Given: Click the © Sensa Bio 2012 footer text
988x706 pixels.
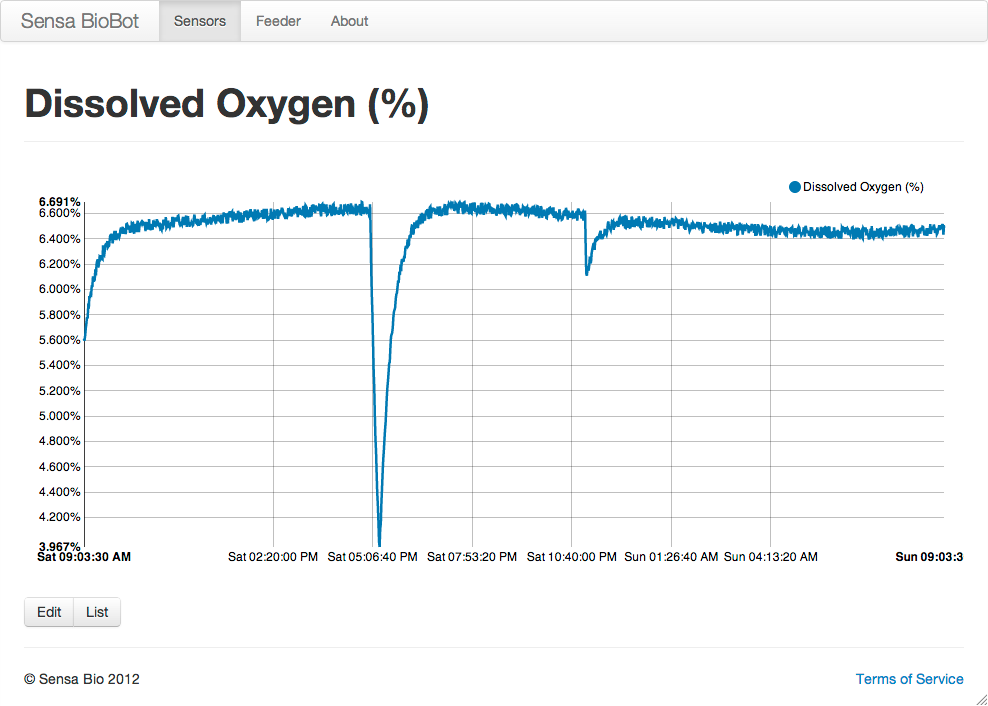Looking at the screenshot, I should (82, 679).
